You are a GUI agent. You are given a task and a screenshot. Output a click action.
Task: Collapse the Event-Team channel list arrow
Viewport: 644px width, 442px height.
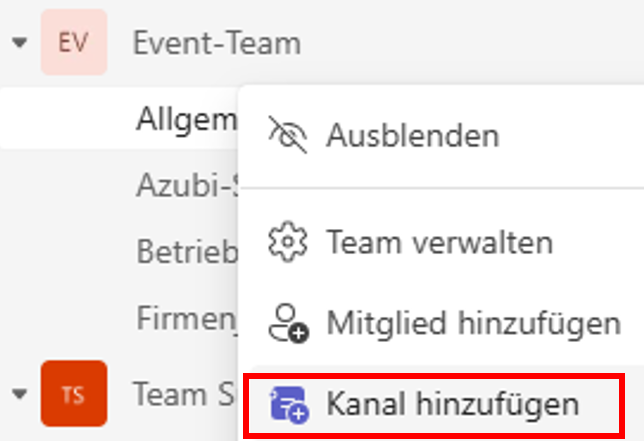pyautogui.click(x=19, y=42)
